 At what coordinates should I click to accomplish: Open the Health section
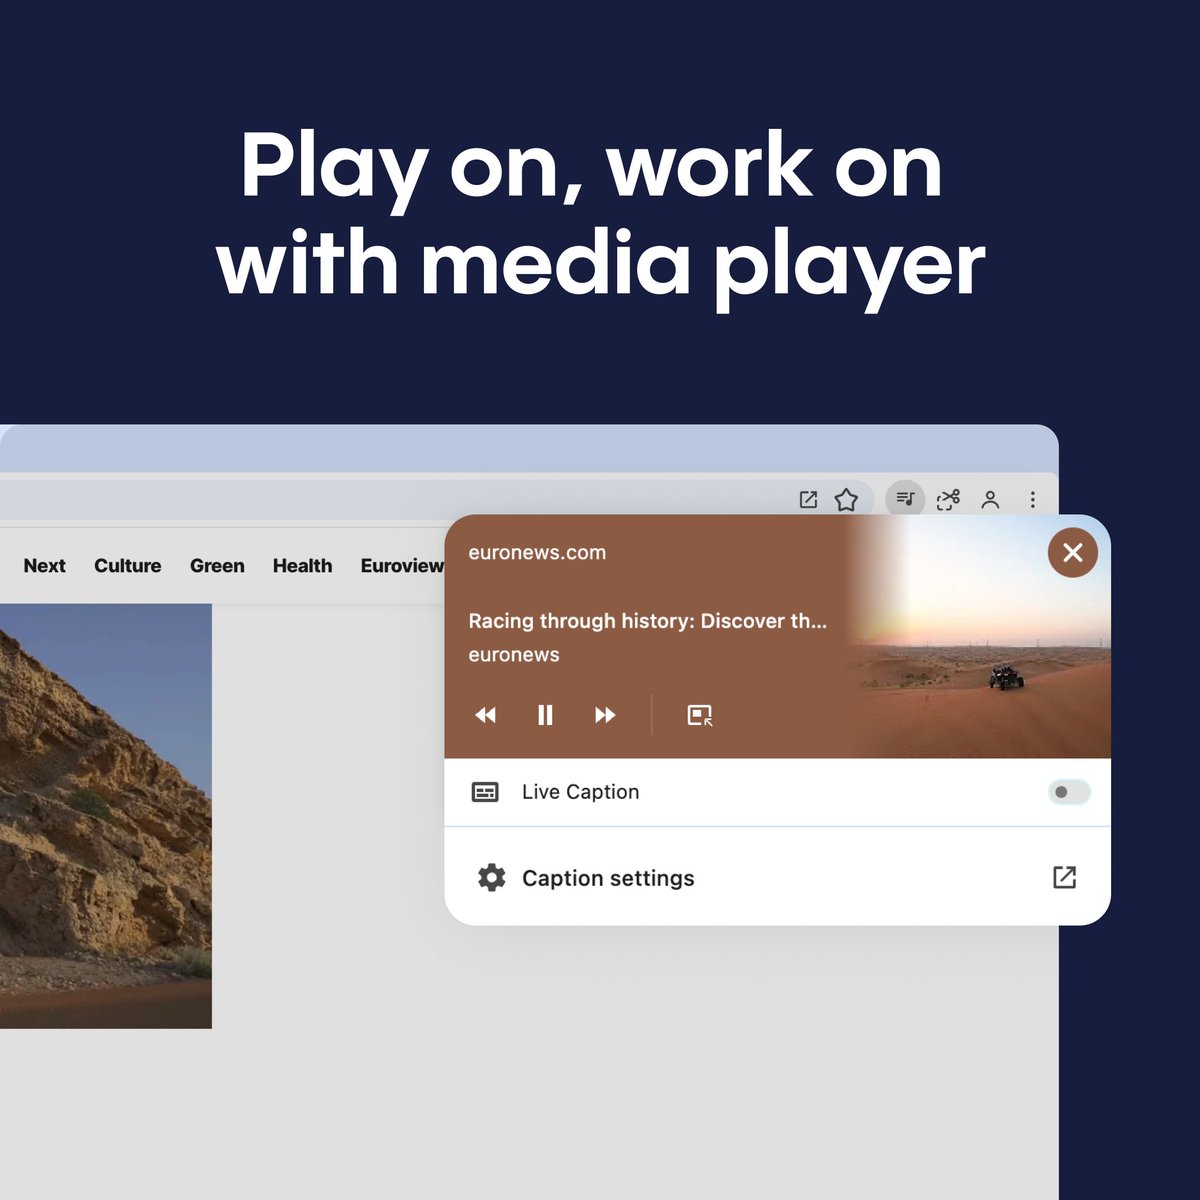coord(302,565)
